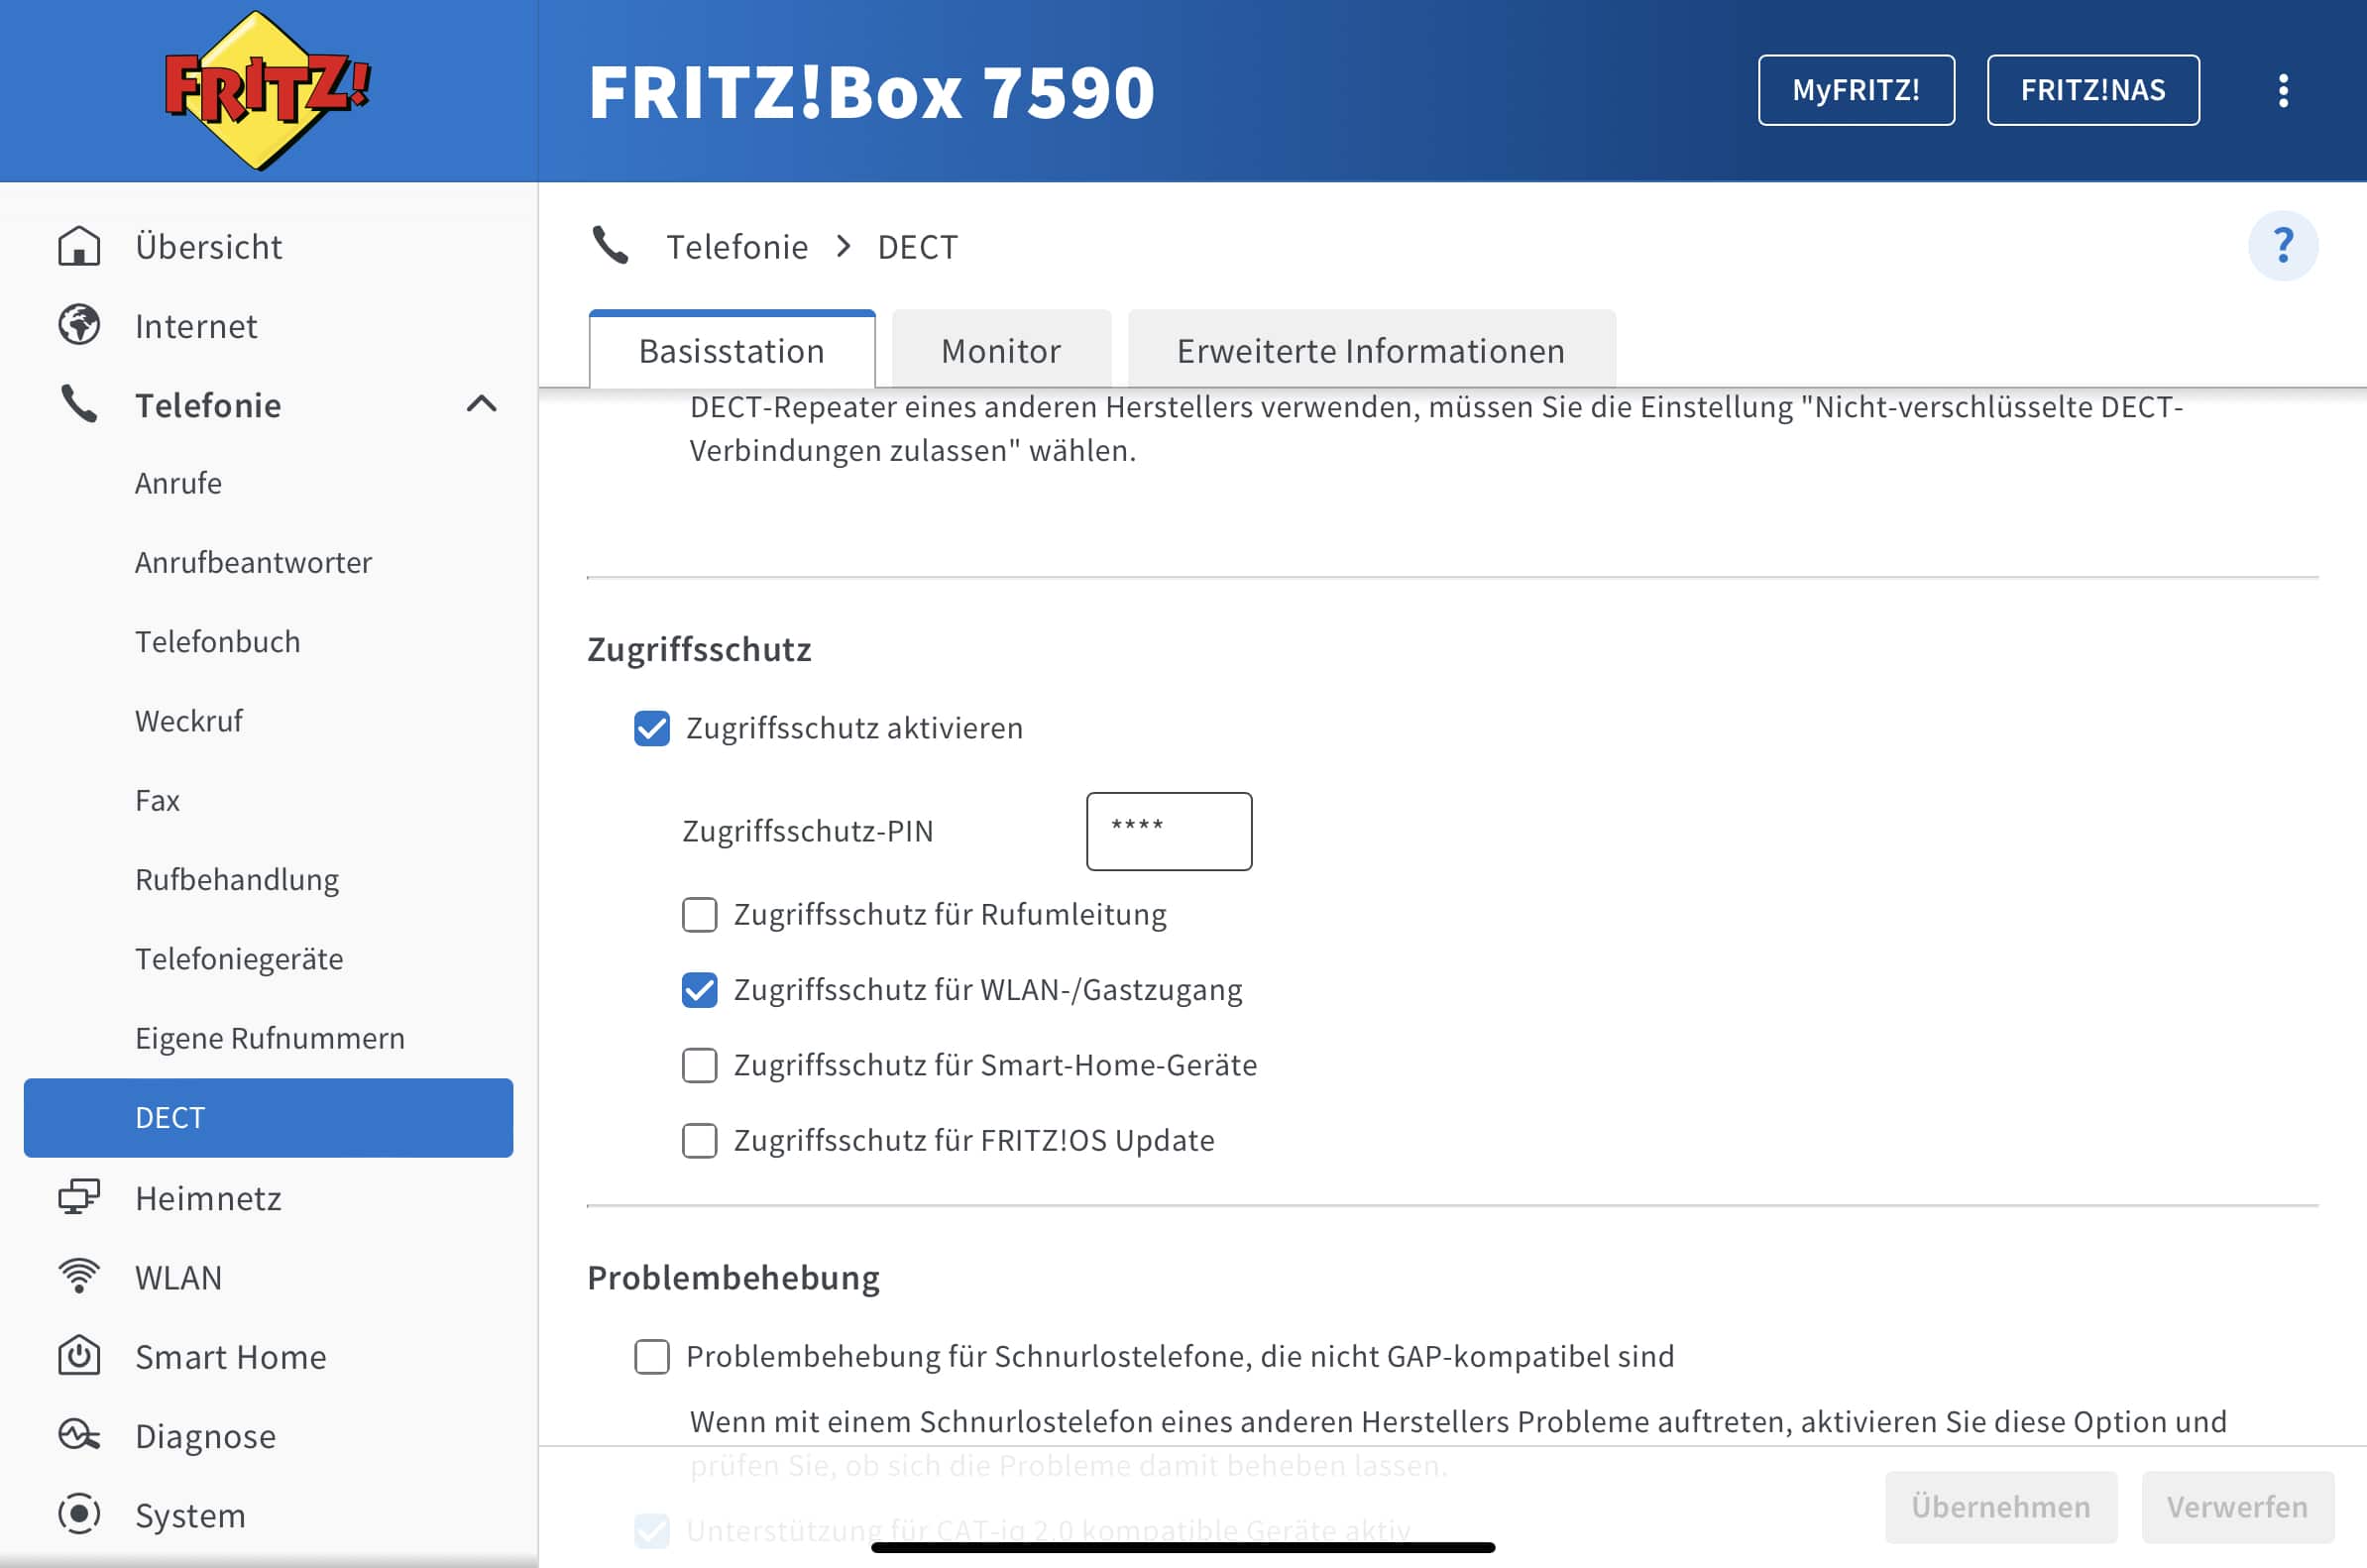Open Rufbehandlung submenu item
Image resolution: width=2367 pixels, height=1568 pixels.
click(237, 880)
